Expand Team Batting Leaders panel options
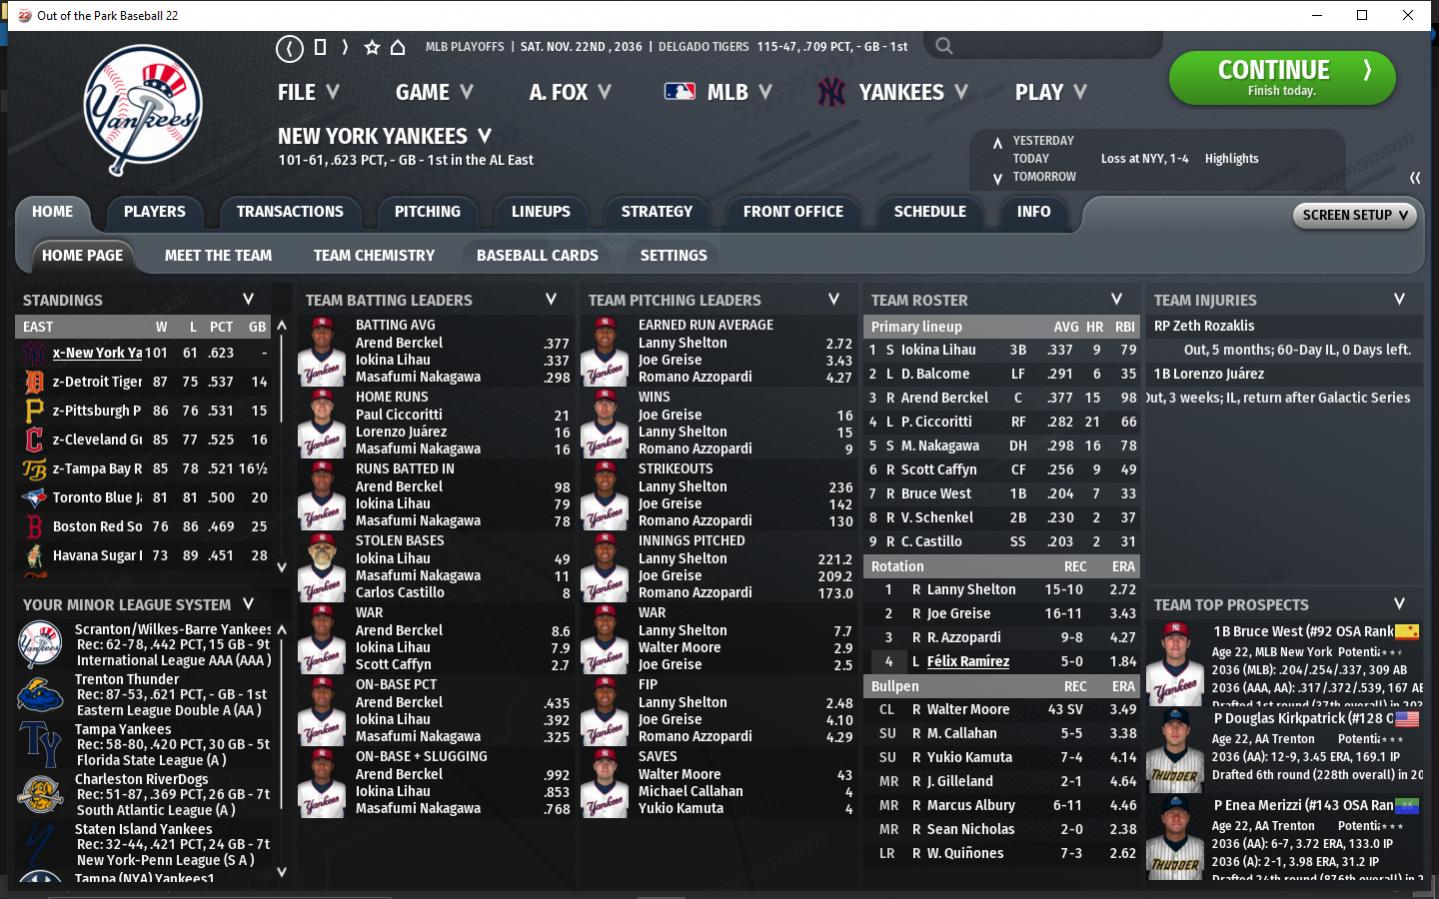 tap(551, 299)
